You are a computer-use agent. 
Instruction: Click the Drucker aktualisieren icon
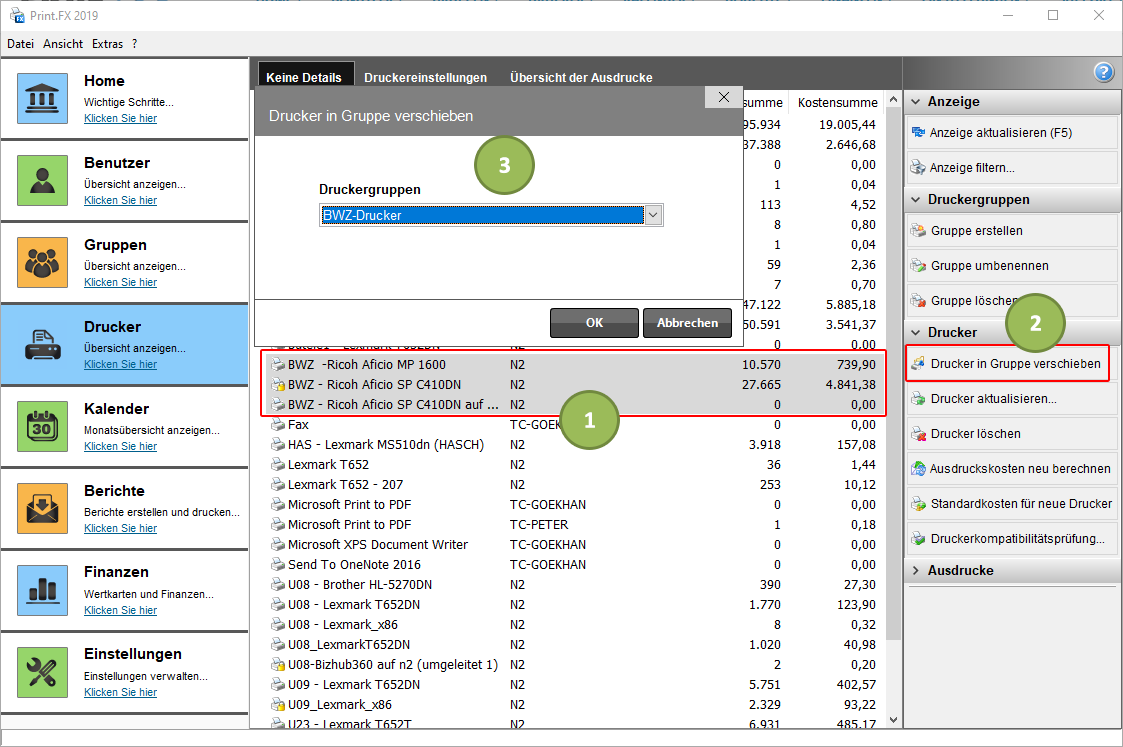pyautogui.click(x=918, y=399)
